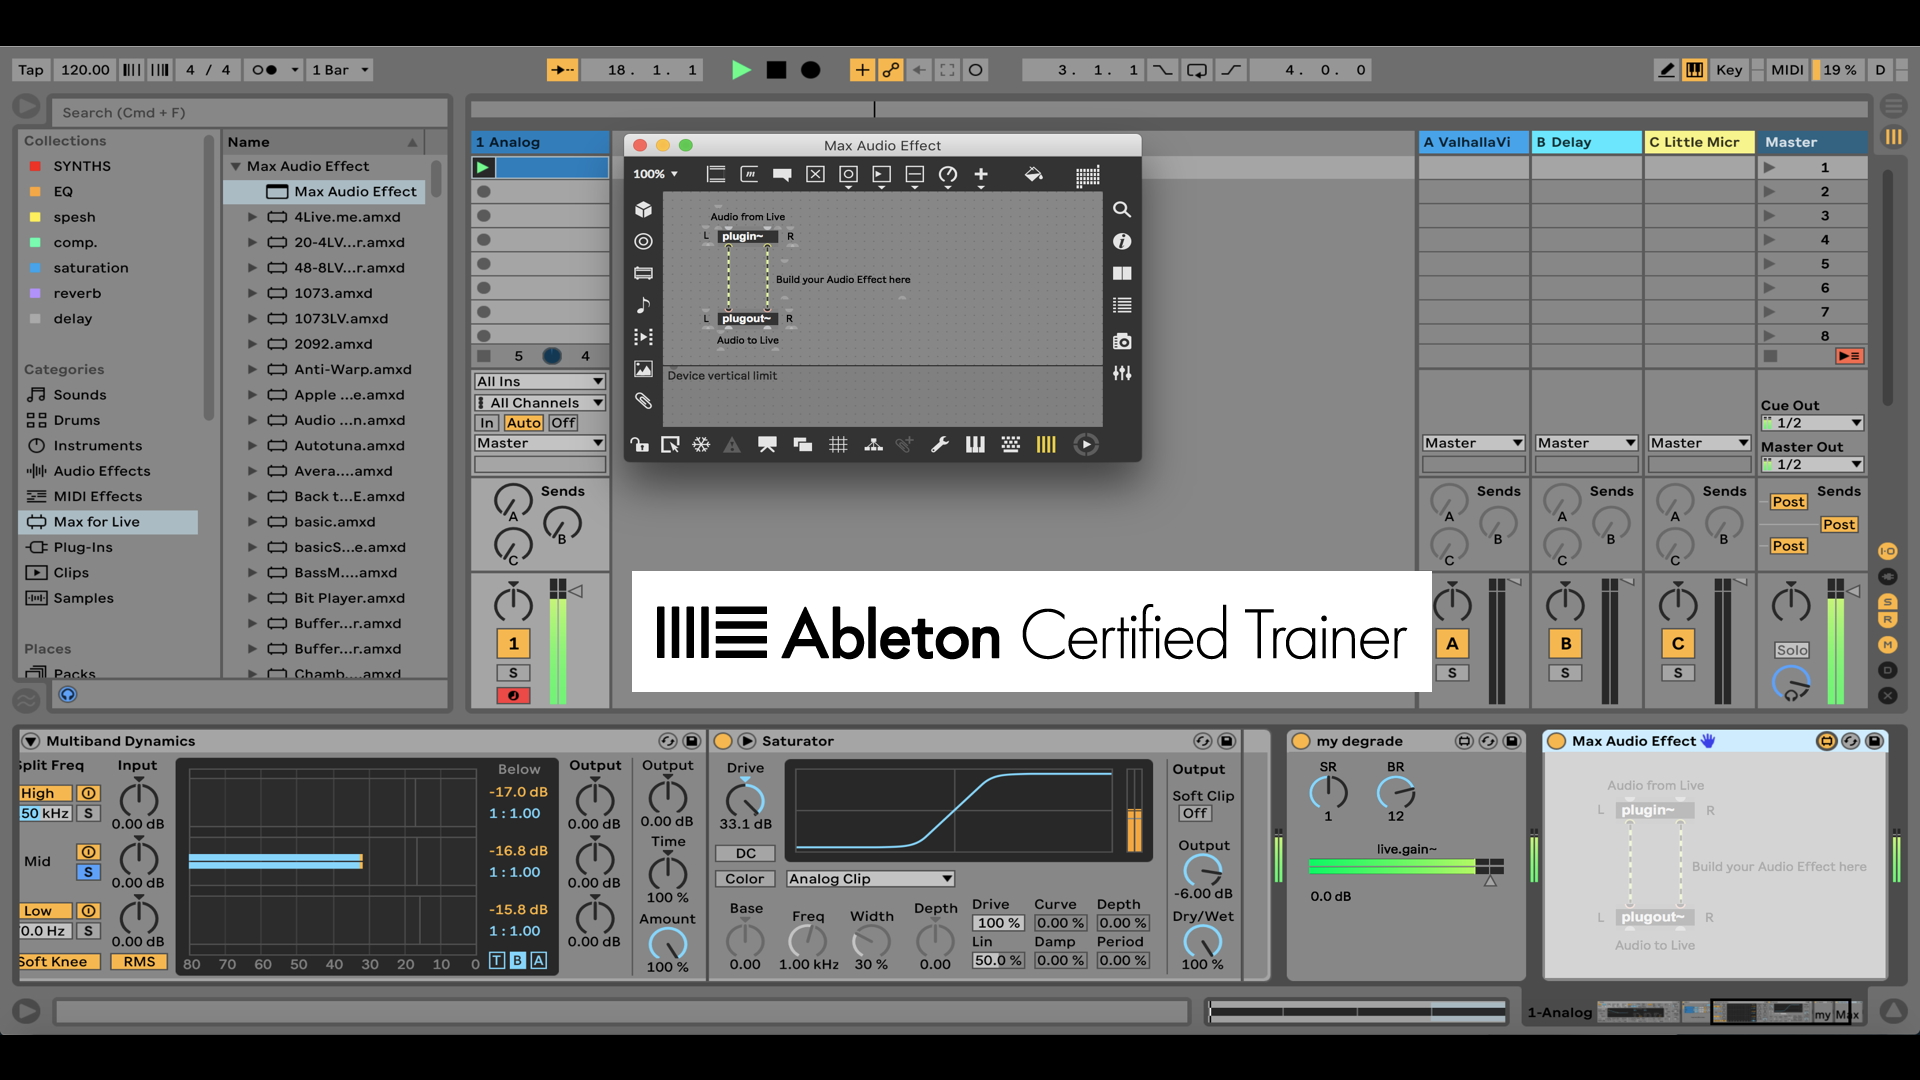This screenshot has width=1920, height=1080.
Task: Arm the 1 Analog track for recording
Action: click(513, 695)
